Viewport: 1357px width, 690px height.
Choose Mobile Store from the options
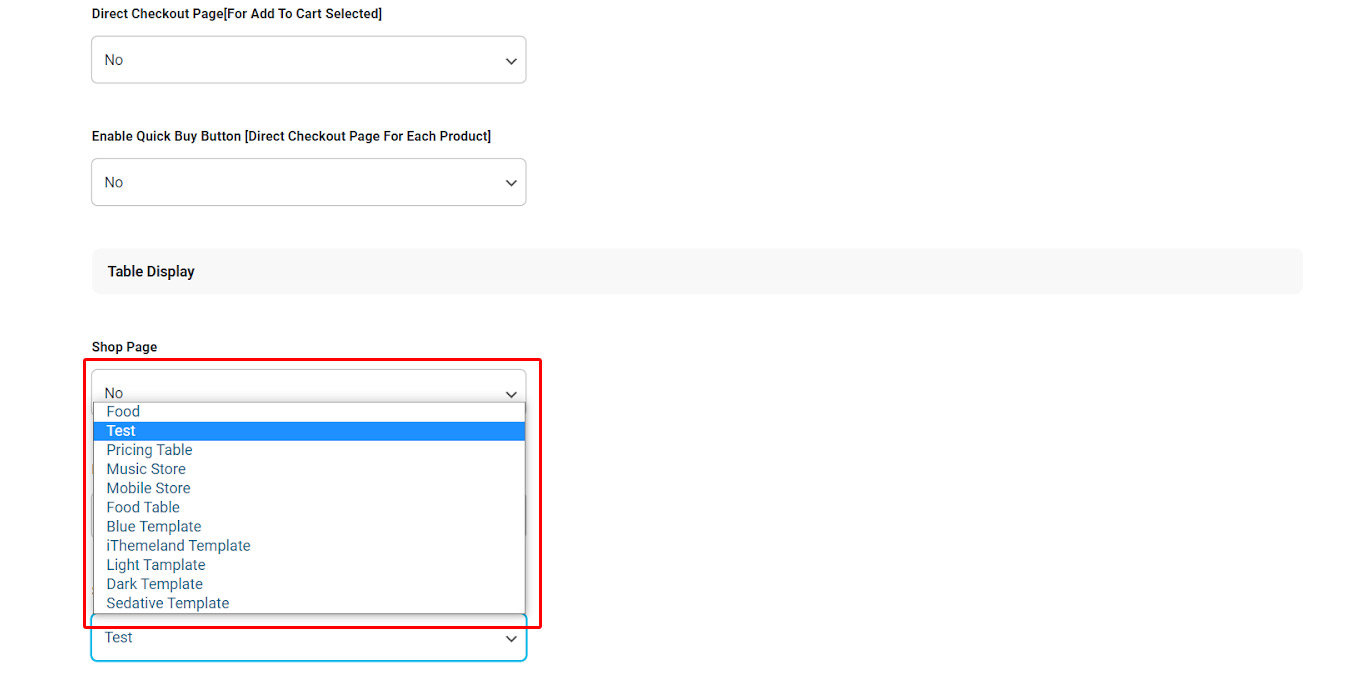pyautogui.click(x=148, y=488)
